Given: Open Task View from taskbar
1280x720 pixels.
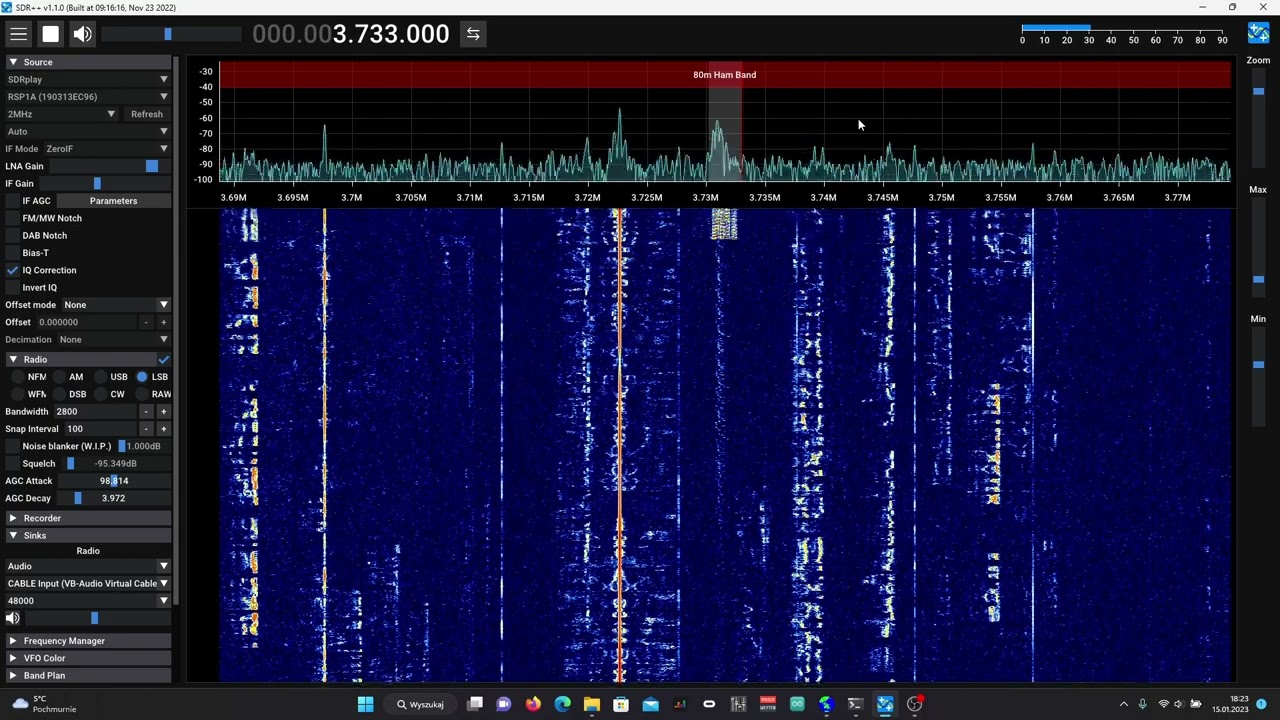Looking at the screenshot, I should point(475,704).
